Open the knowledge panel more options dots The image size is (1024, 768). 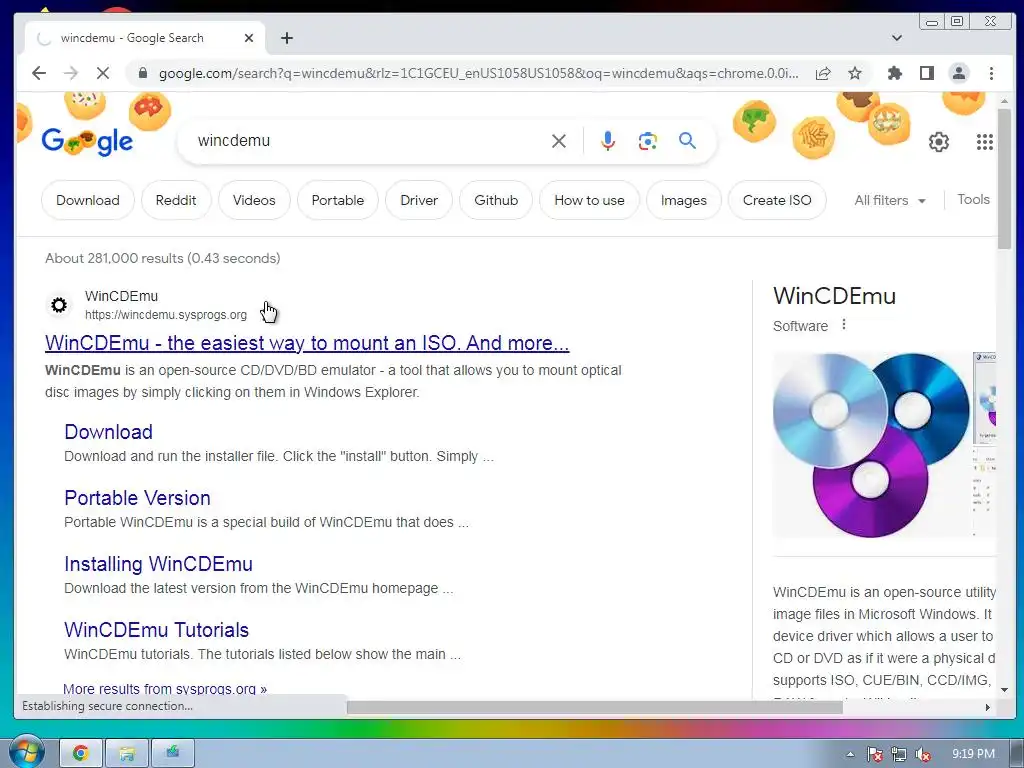844,325
